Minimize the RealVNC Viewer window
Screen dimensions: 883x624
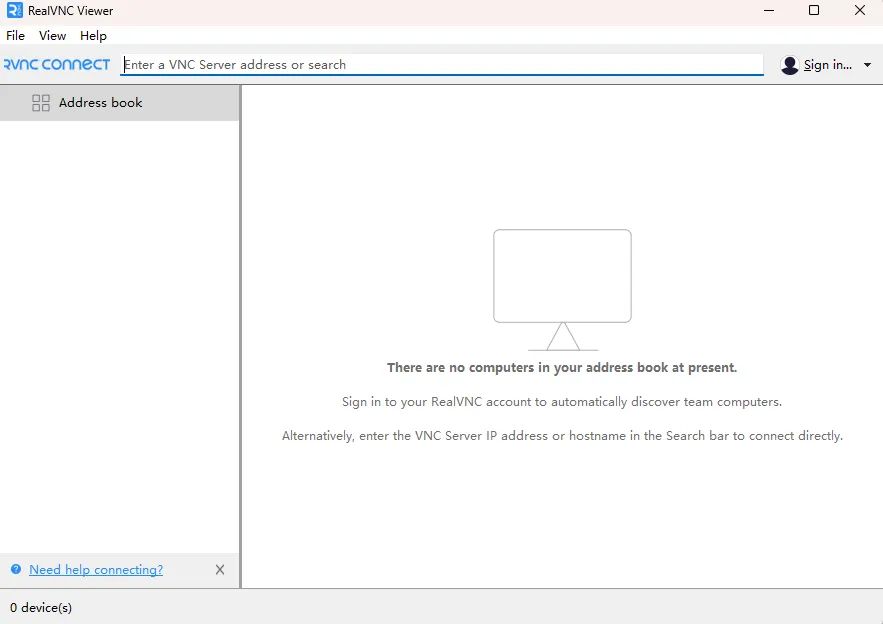click(x=767, y=11)
